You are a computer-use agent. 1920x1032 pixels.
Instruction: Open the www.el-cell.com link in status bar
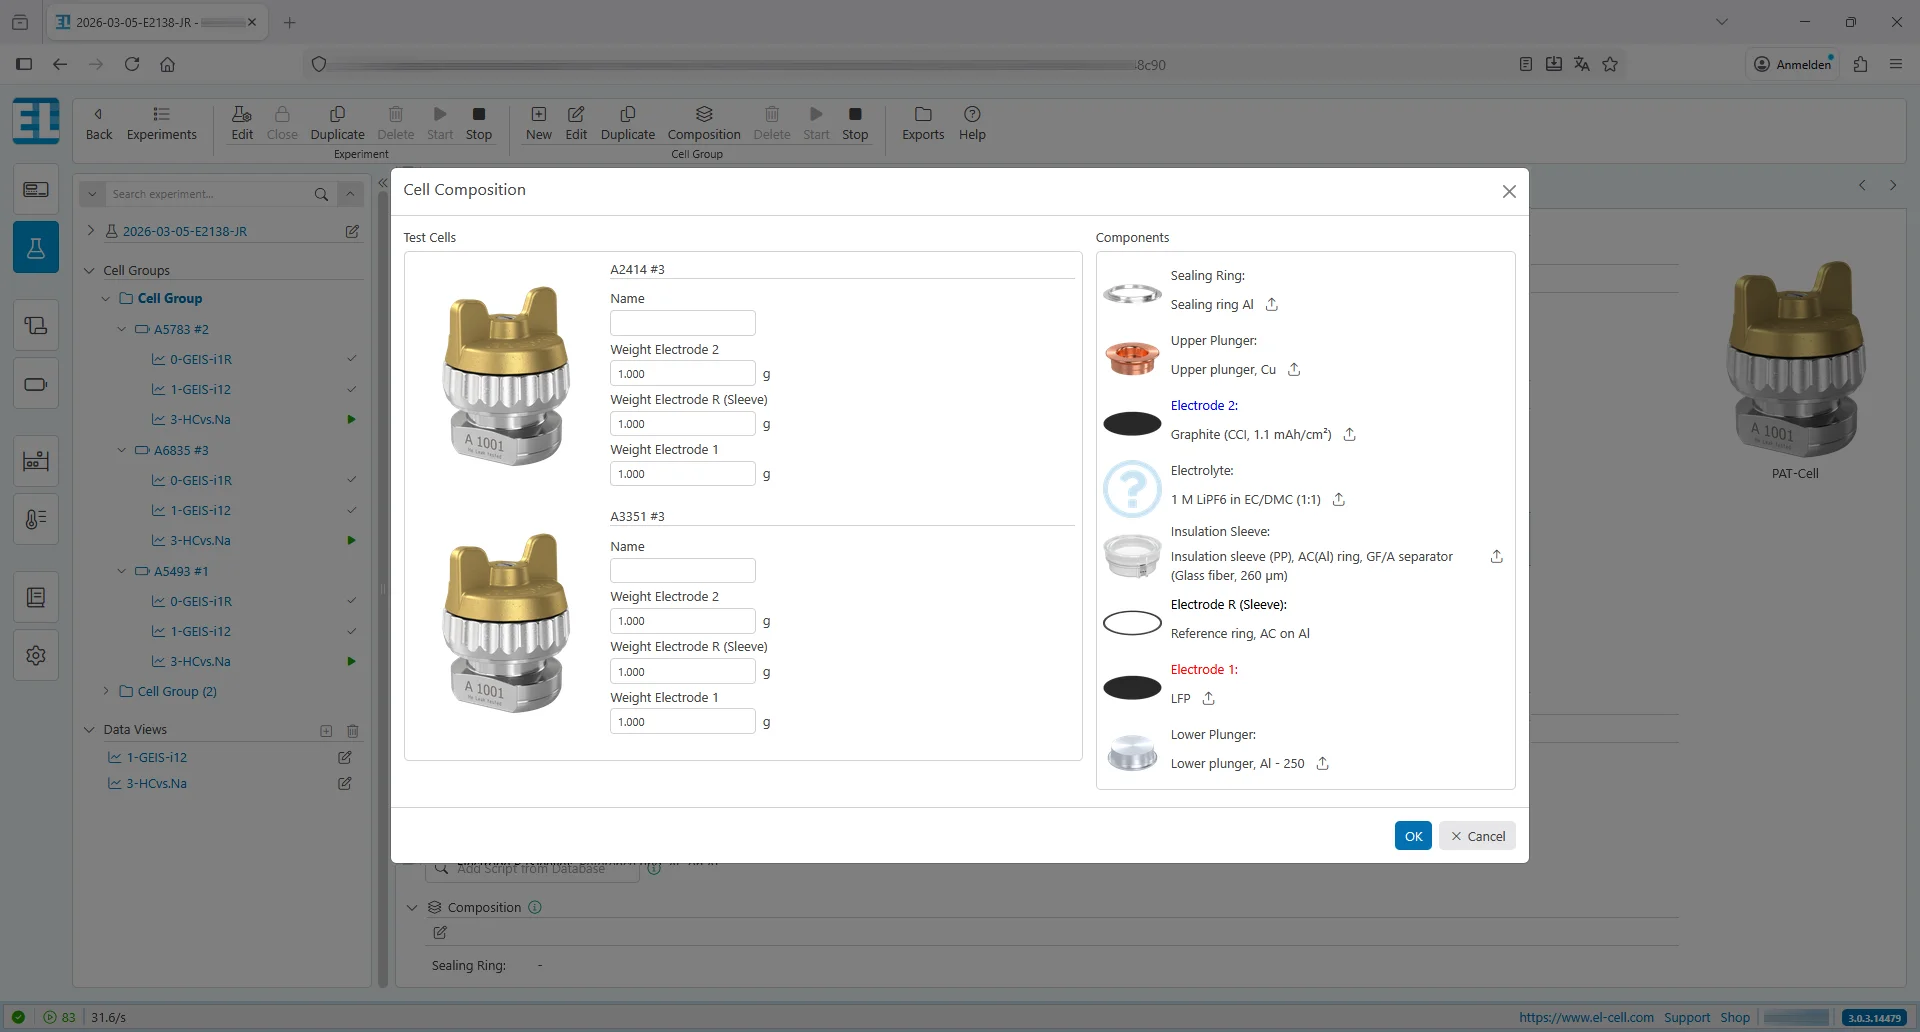coord(1584,1017)
